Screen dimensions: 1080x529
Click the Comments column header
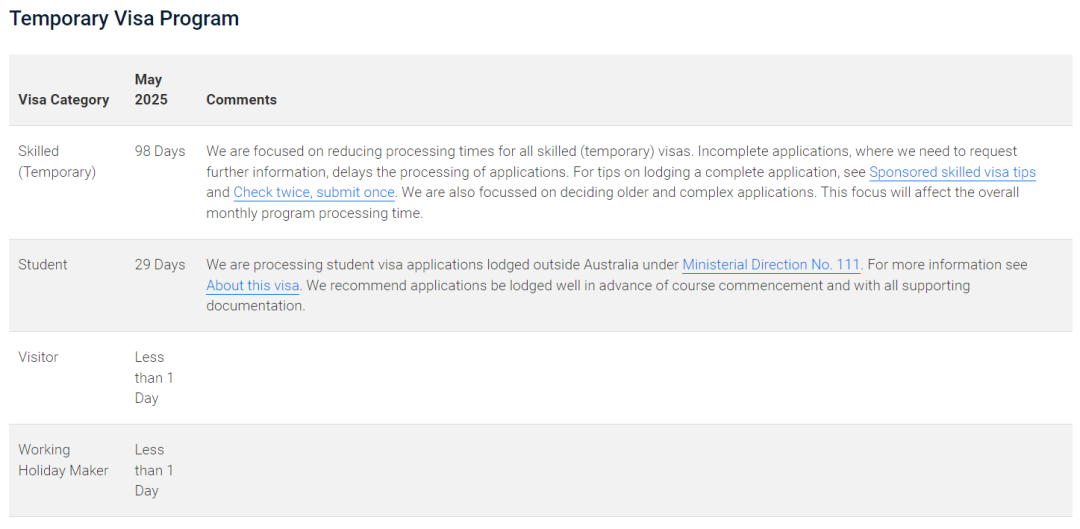[x=241, y=100]
